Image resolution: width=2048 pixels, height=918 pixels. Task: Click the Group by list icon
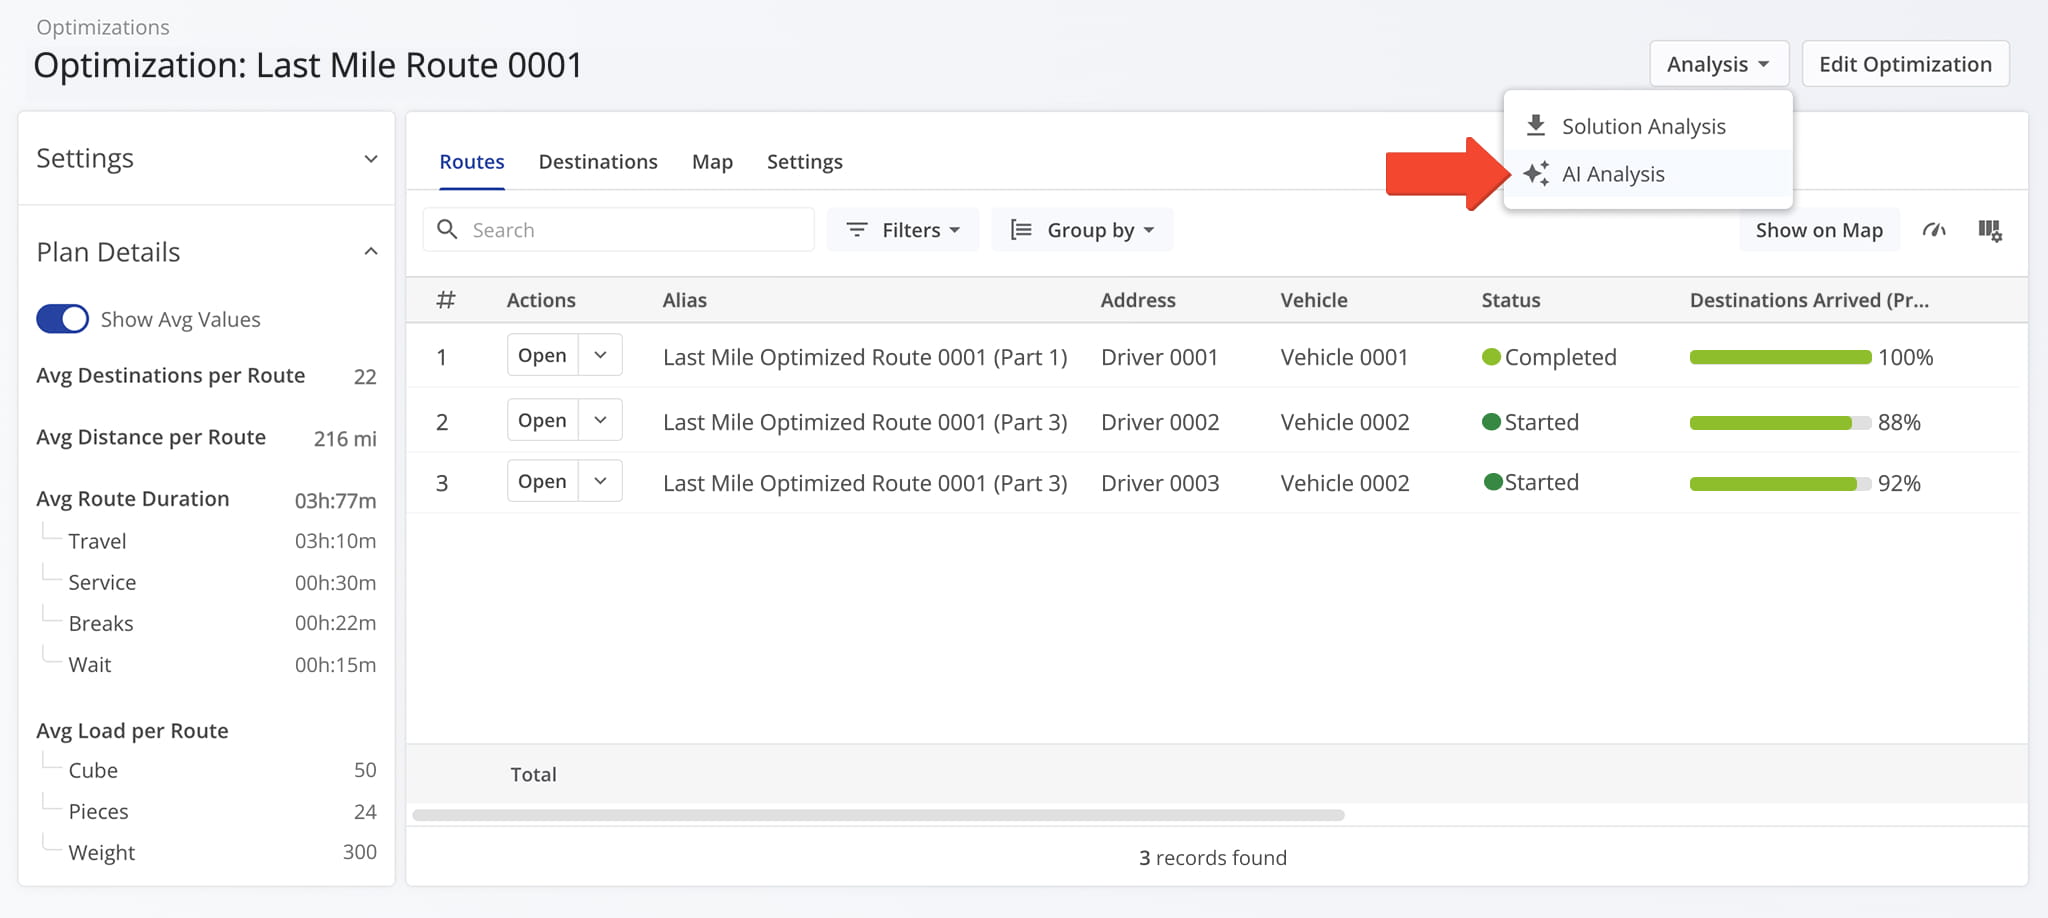click(1021, 230)
